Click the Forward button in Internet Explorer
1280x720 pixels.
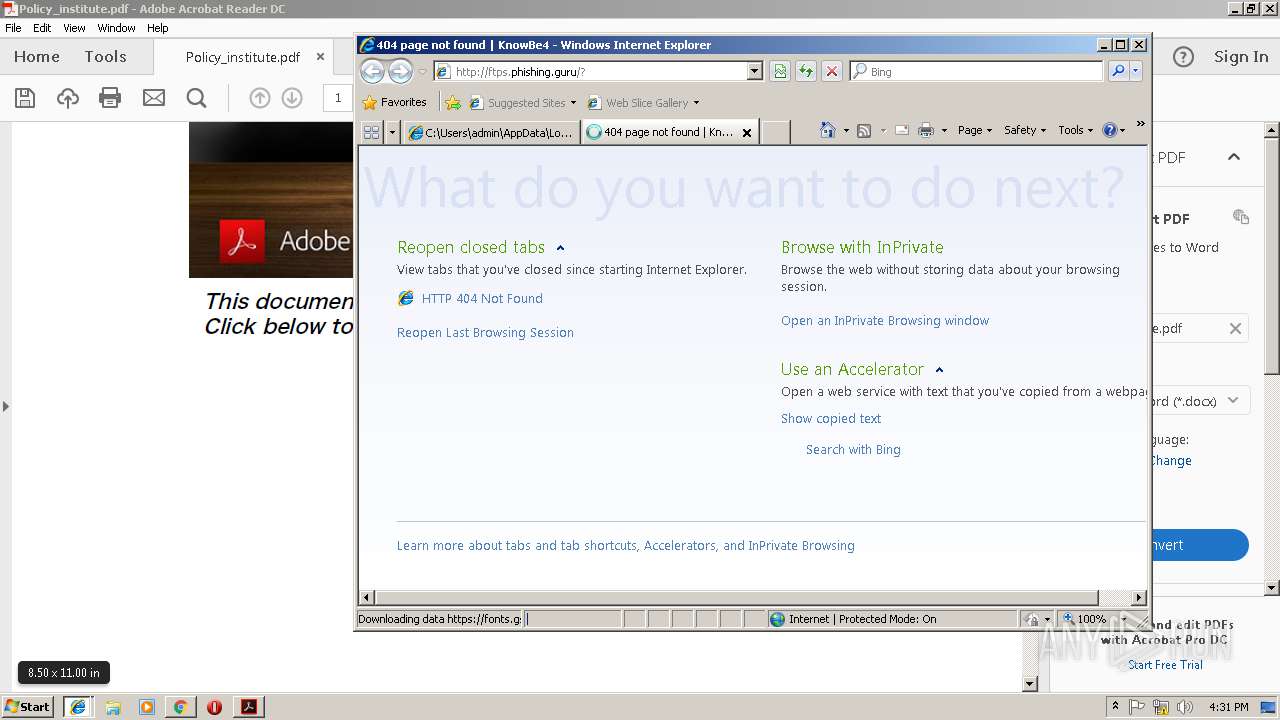400,71
